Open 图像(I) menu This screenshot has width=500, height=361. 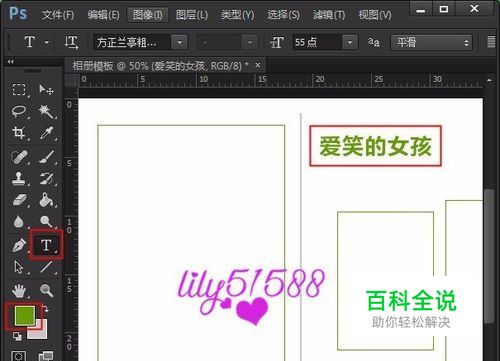point(147,15)
